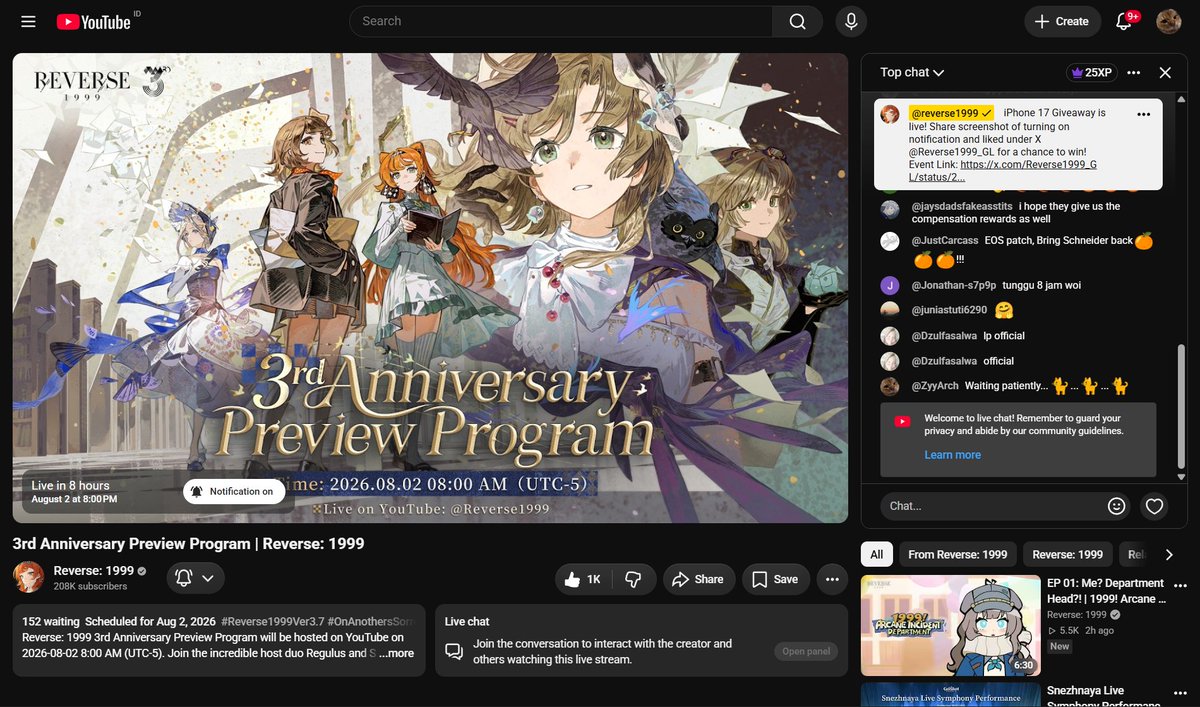Close the live chat panel
Viewport: 1200px width, 707px height.
click(1165, 72)
